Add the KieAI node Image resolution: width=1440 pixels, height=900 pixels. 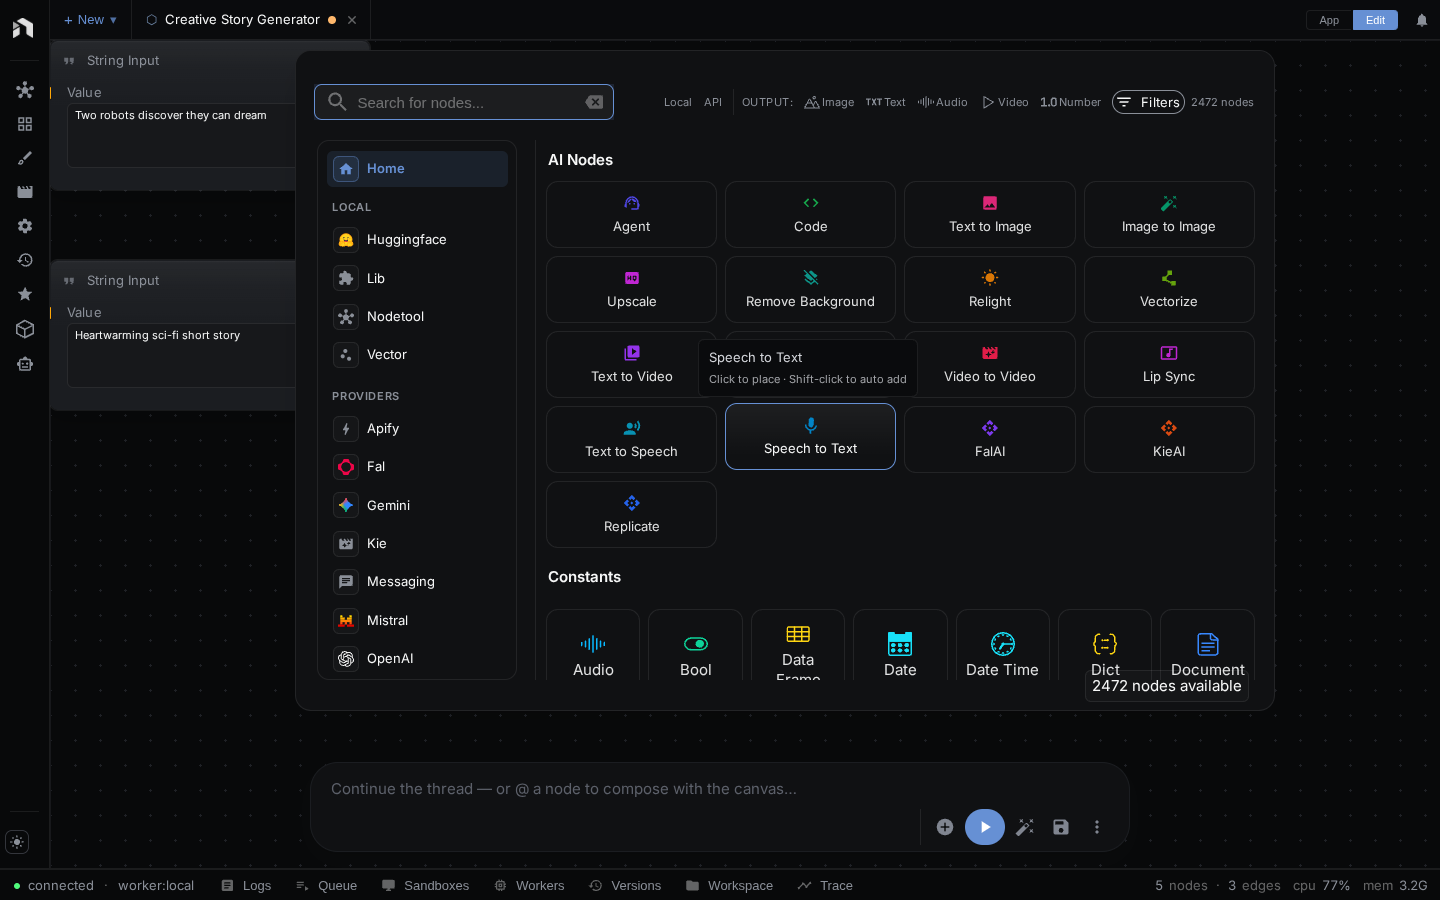click(x=1169, y=439)
